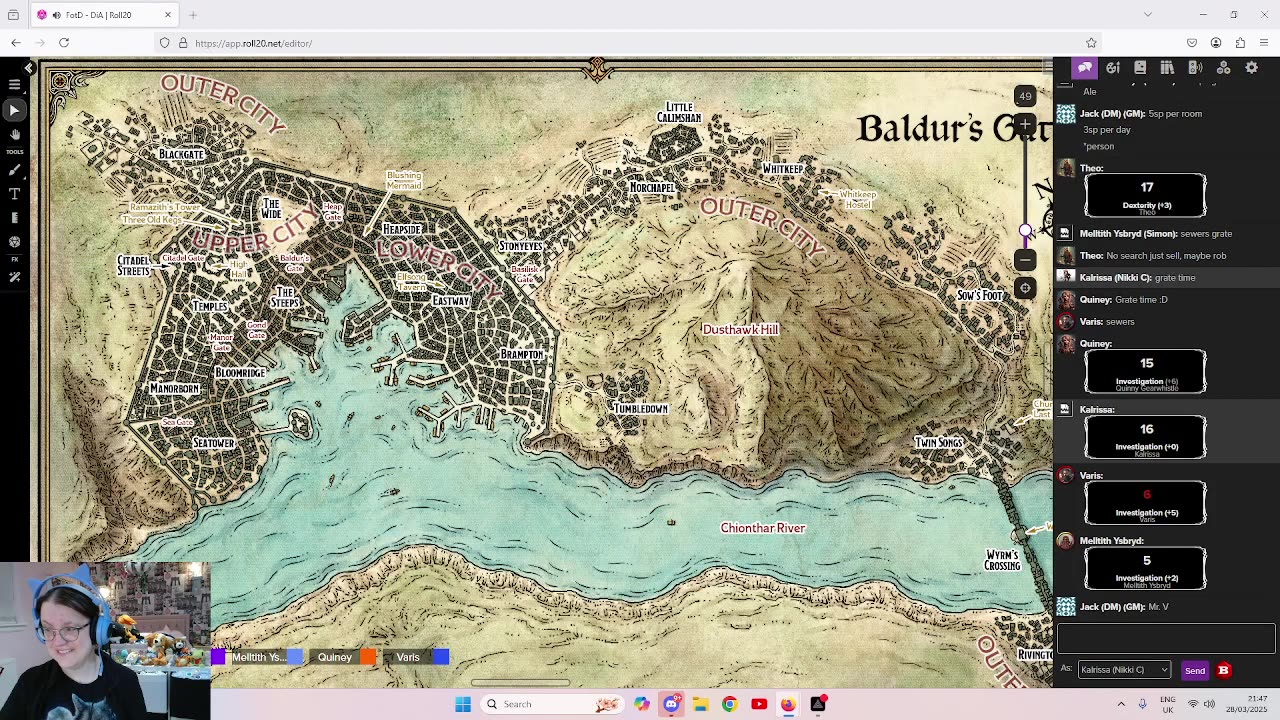Click the Chionthar River map label

tap(763, 528)
